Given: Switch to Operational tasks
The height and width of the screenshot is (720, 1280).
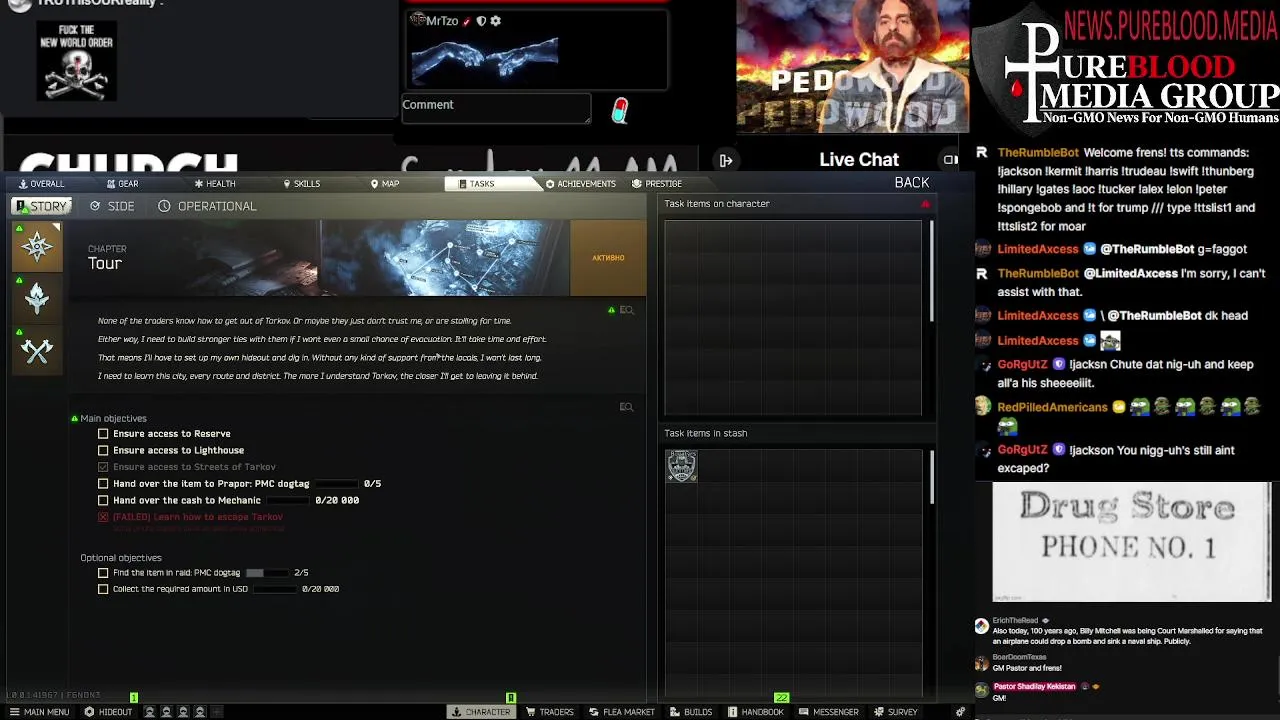Looking at the screenshot, I should pos(207,206).
